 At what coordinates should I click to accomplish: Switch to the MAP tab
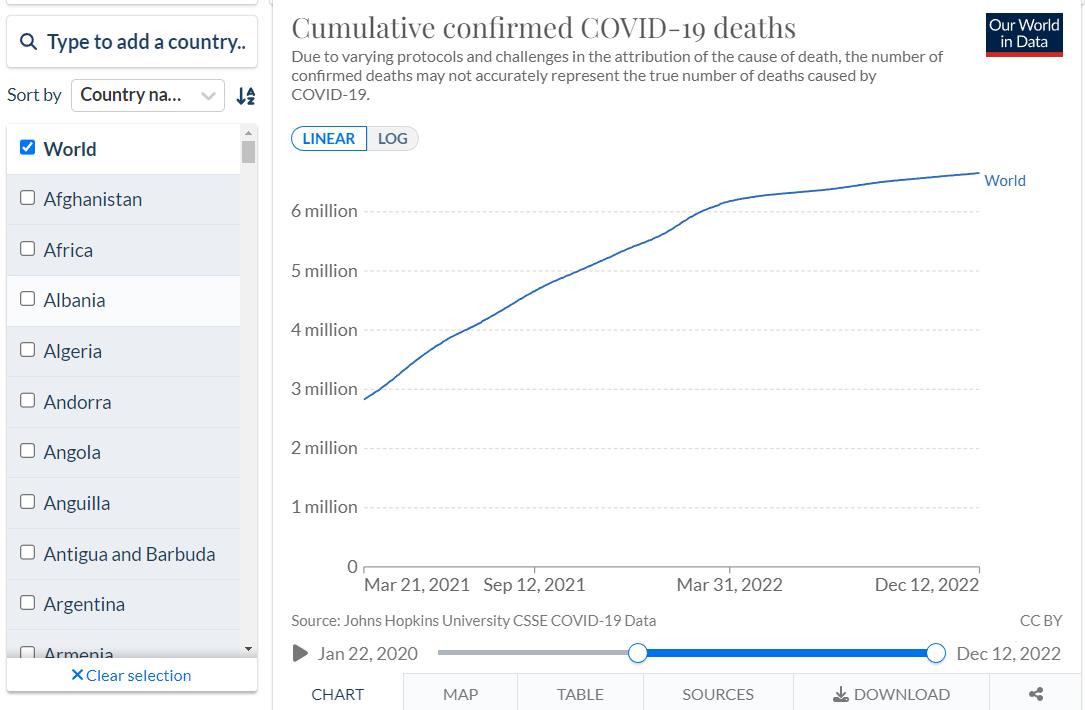(460, 694)
